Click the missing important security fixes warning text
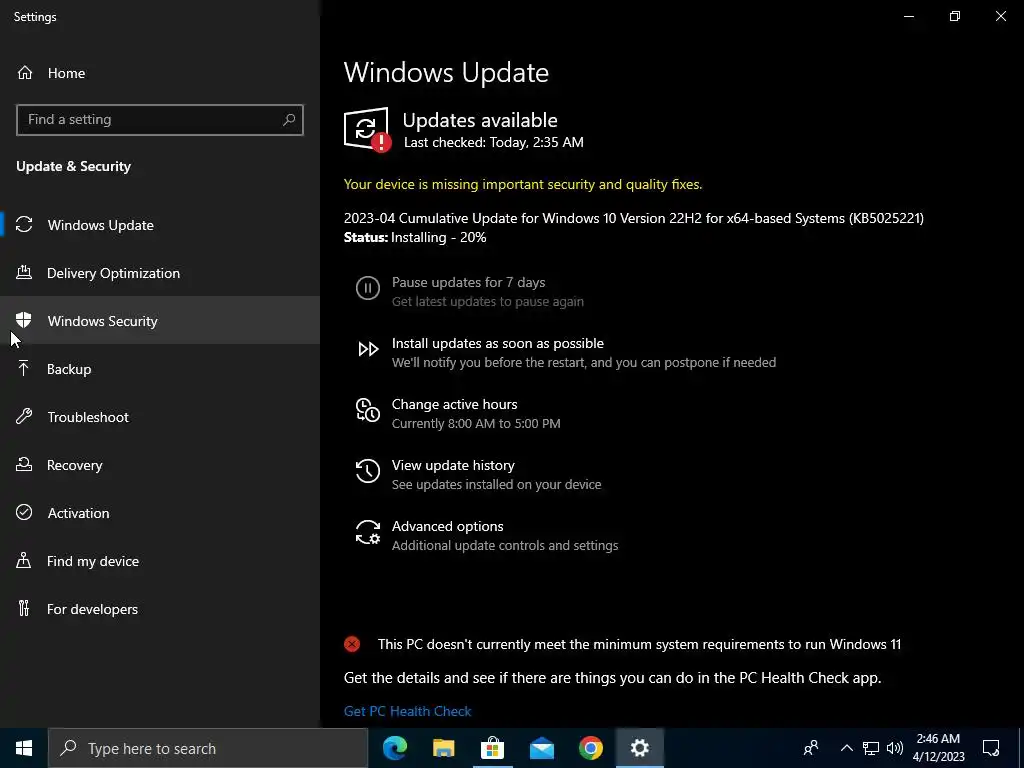Image resolution: width=1024 pixels, height=768 pixels. point(523,184)
